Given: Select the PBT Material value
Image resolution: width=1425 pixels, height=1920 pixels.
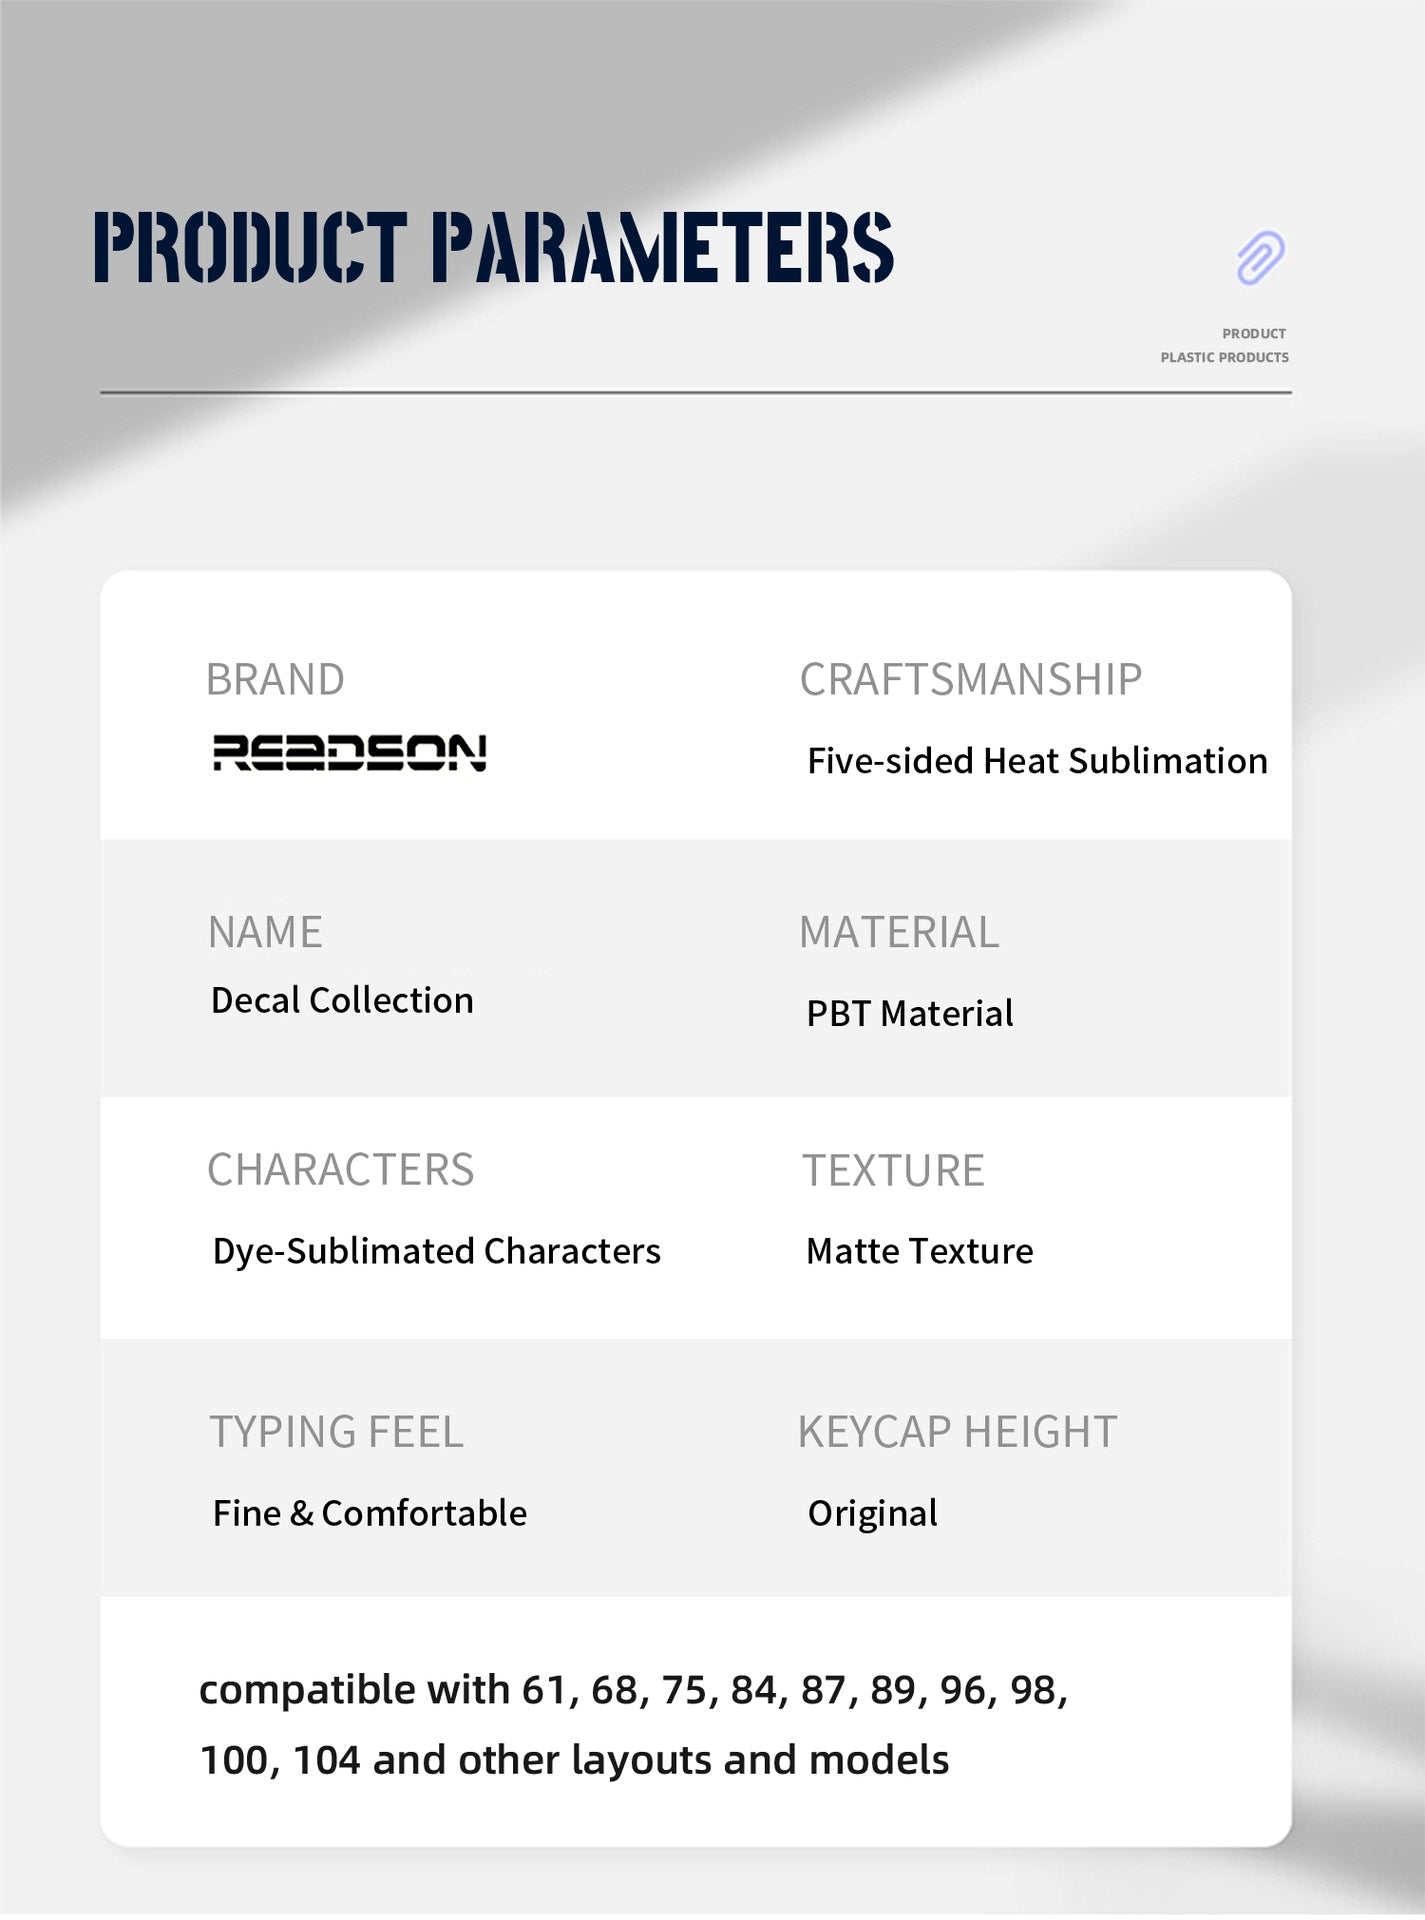Looking at the screenshot, I should [909, 1013].
